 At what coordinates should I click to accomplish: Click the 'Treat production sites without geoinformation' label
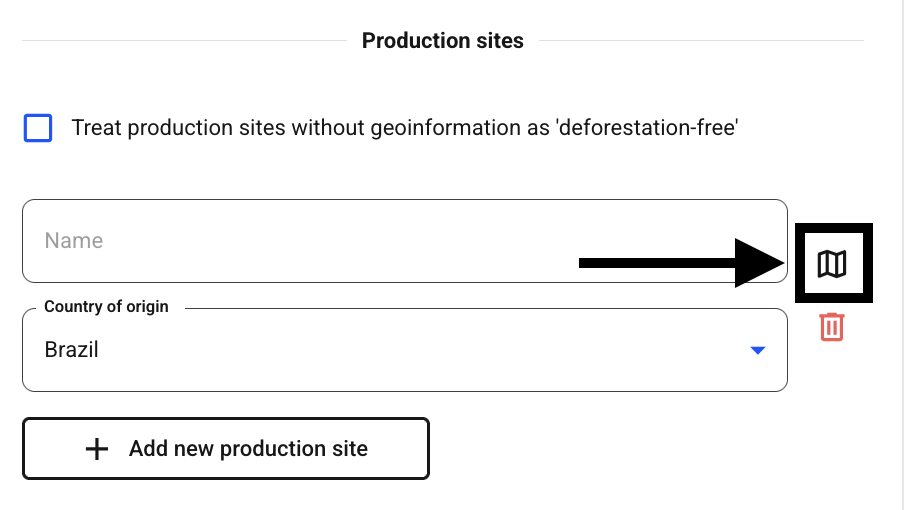(x=405, y=127)
